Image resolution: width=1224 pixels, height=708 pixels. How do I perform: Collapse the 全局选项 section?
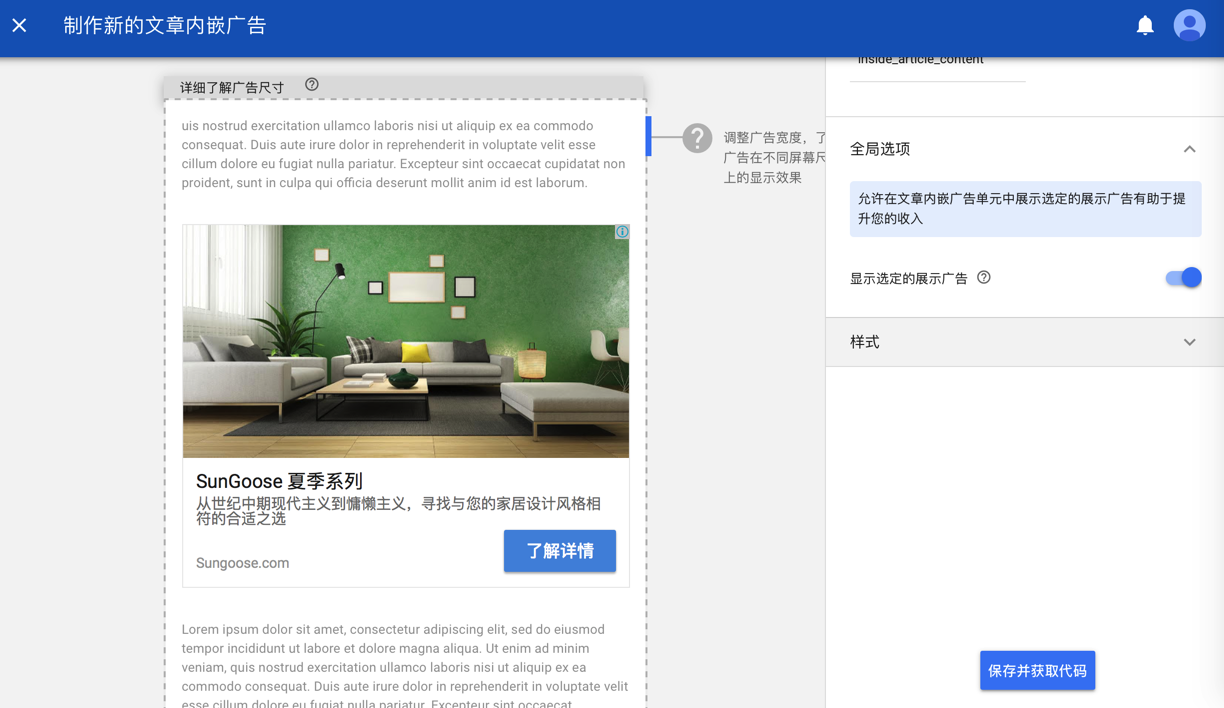1189,149
